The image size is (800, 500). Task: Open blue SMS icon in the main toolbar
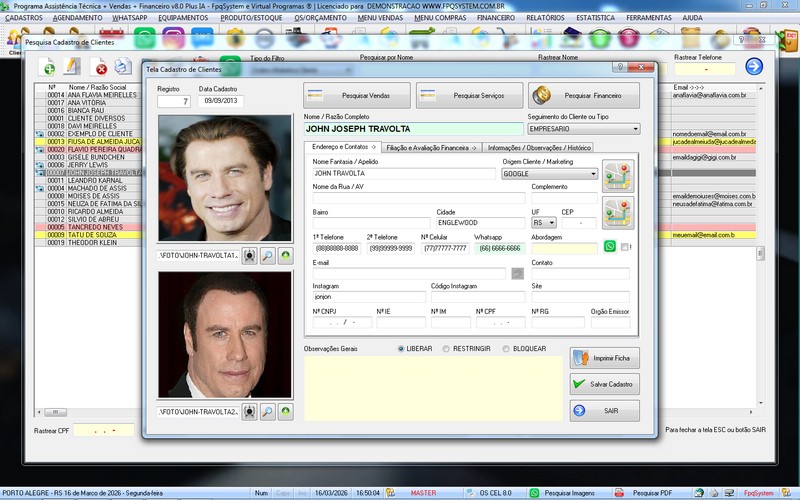tap(202, 39)
